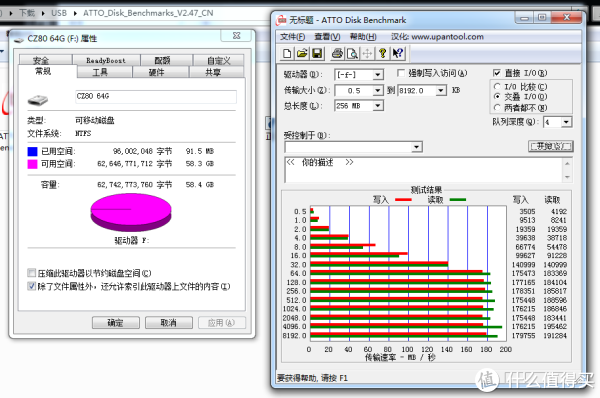The width and height of the screenshot is (600, 398).
Task: Click the CZ80 64G volume name field
Action: (156, 97)
